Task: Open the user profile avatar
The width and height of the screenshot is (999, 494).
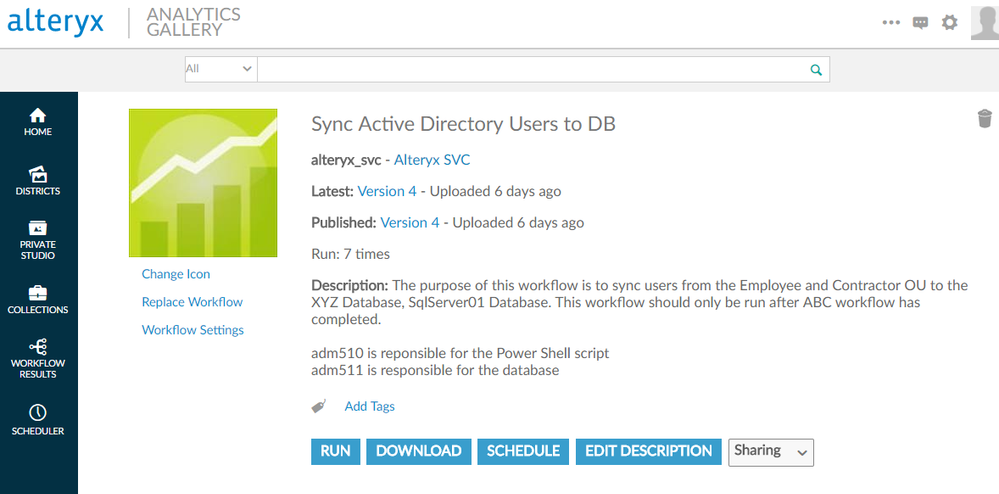Action: pos(985,23)
